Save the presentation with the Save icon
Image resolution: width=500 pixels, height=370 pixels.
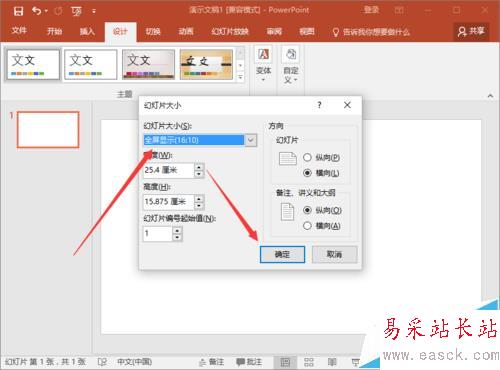(18, 11)
